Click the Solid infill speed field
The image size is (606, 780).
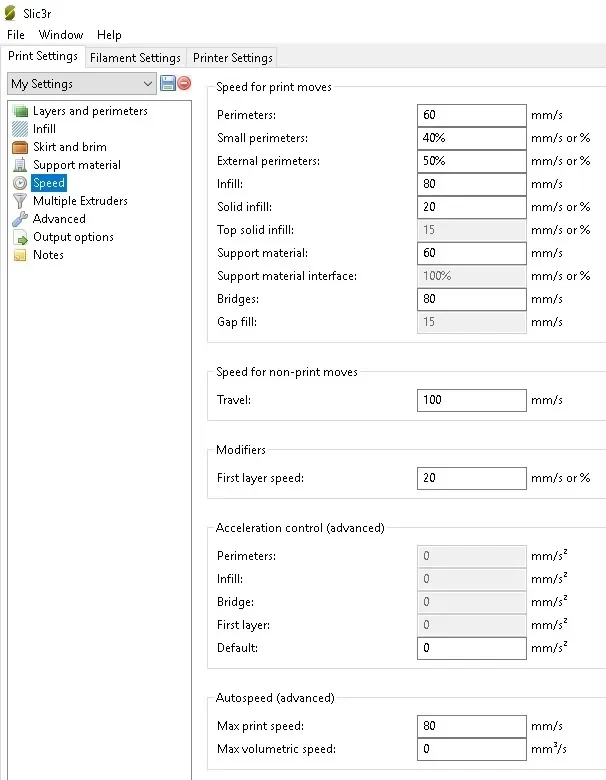coord(472,207)
